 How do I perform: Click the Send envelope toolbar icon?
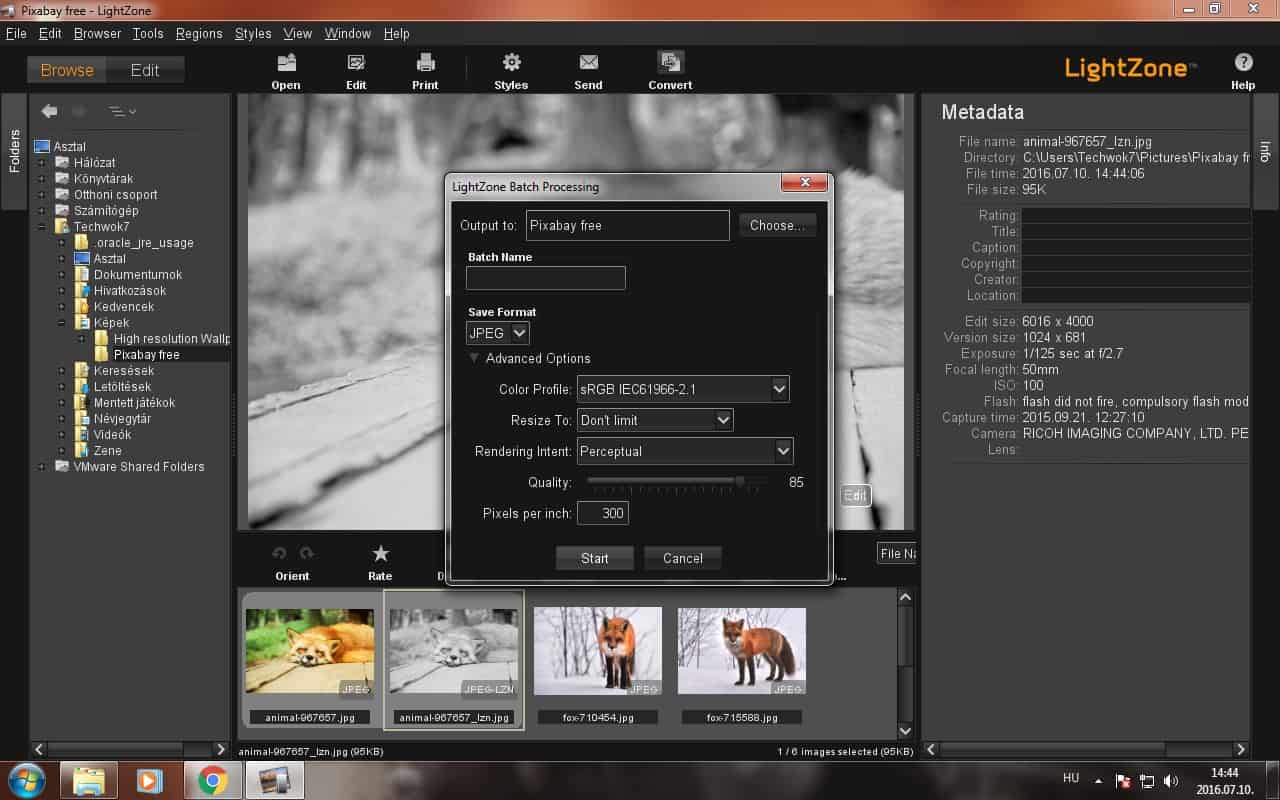588,63
